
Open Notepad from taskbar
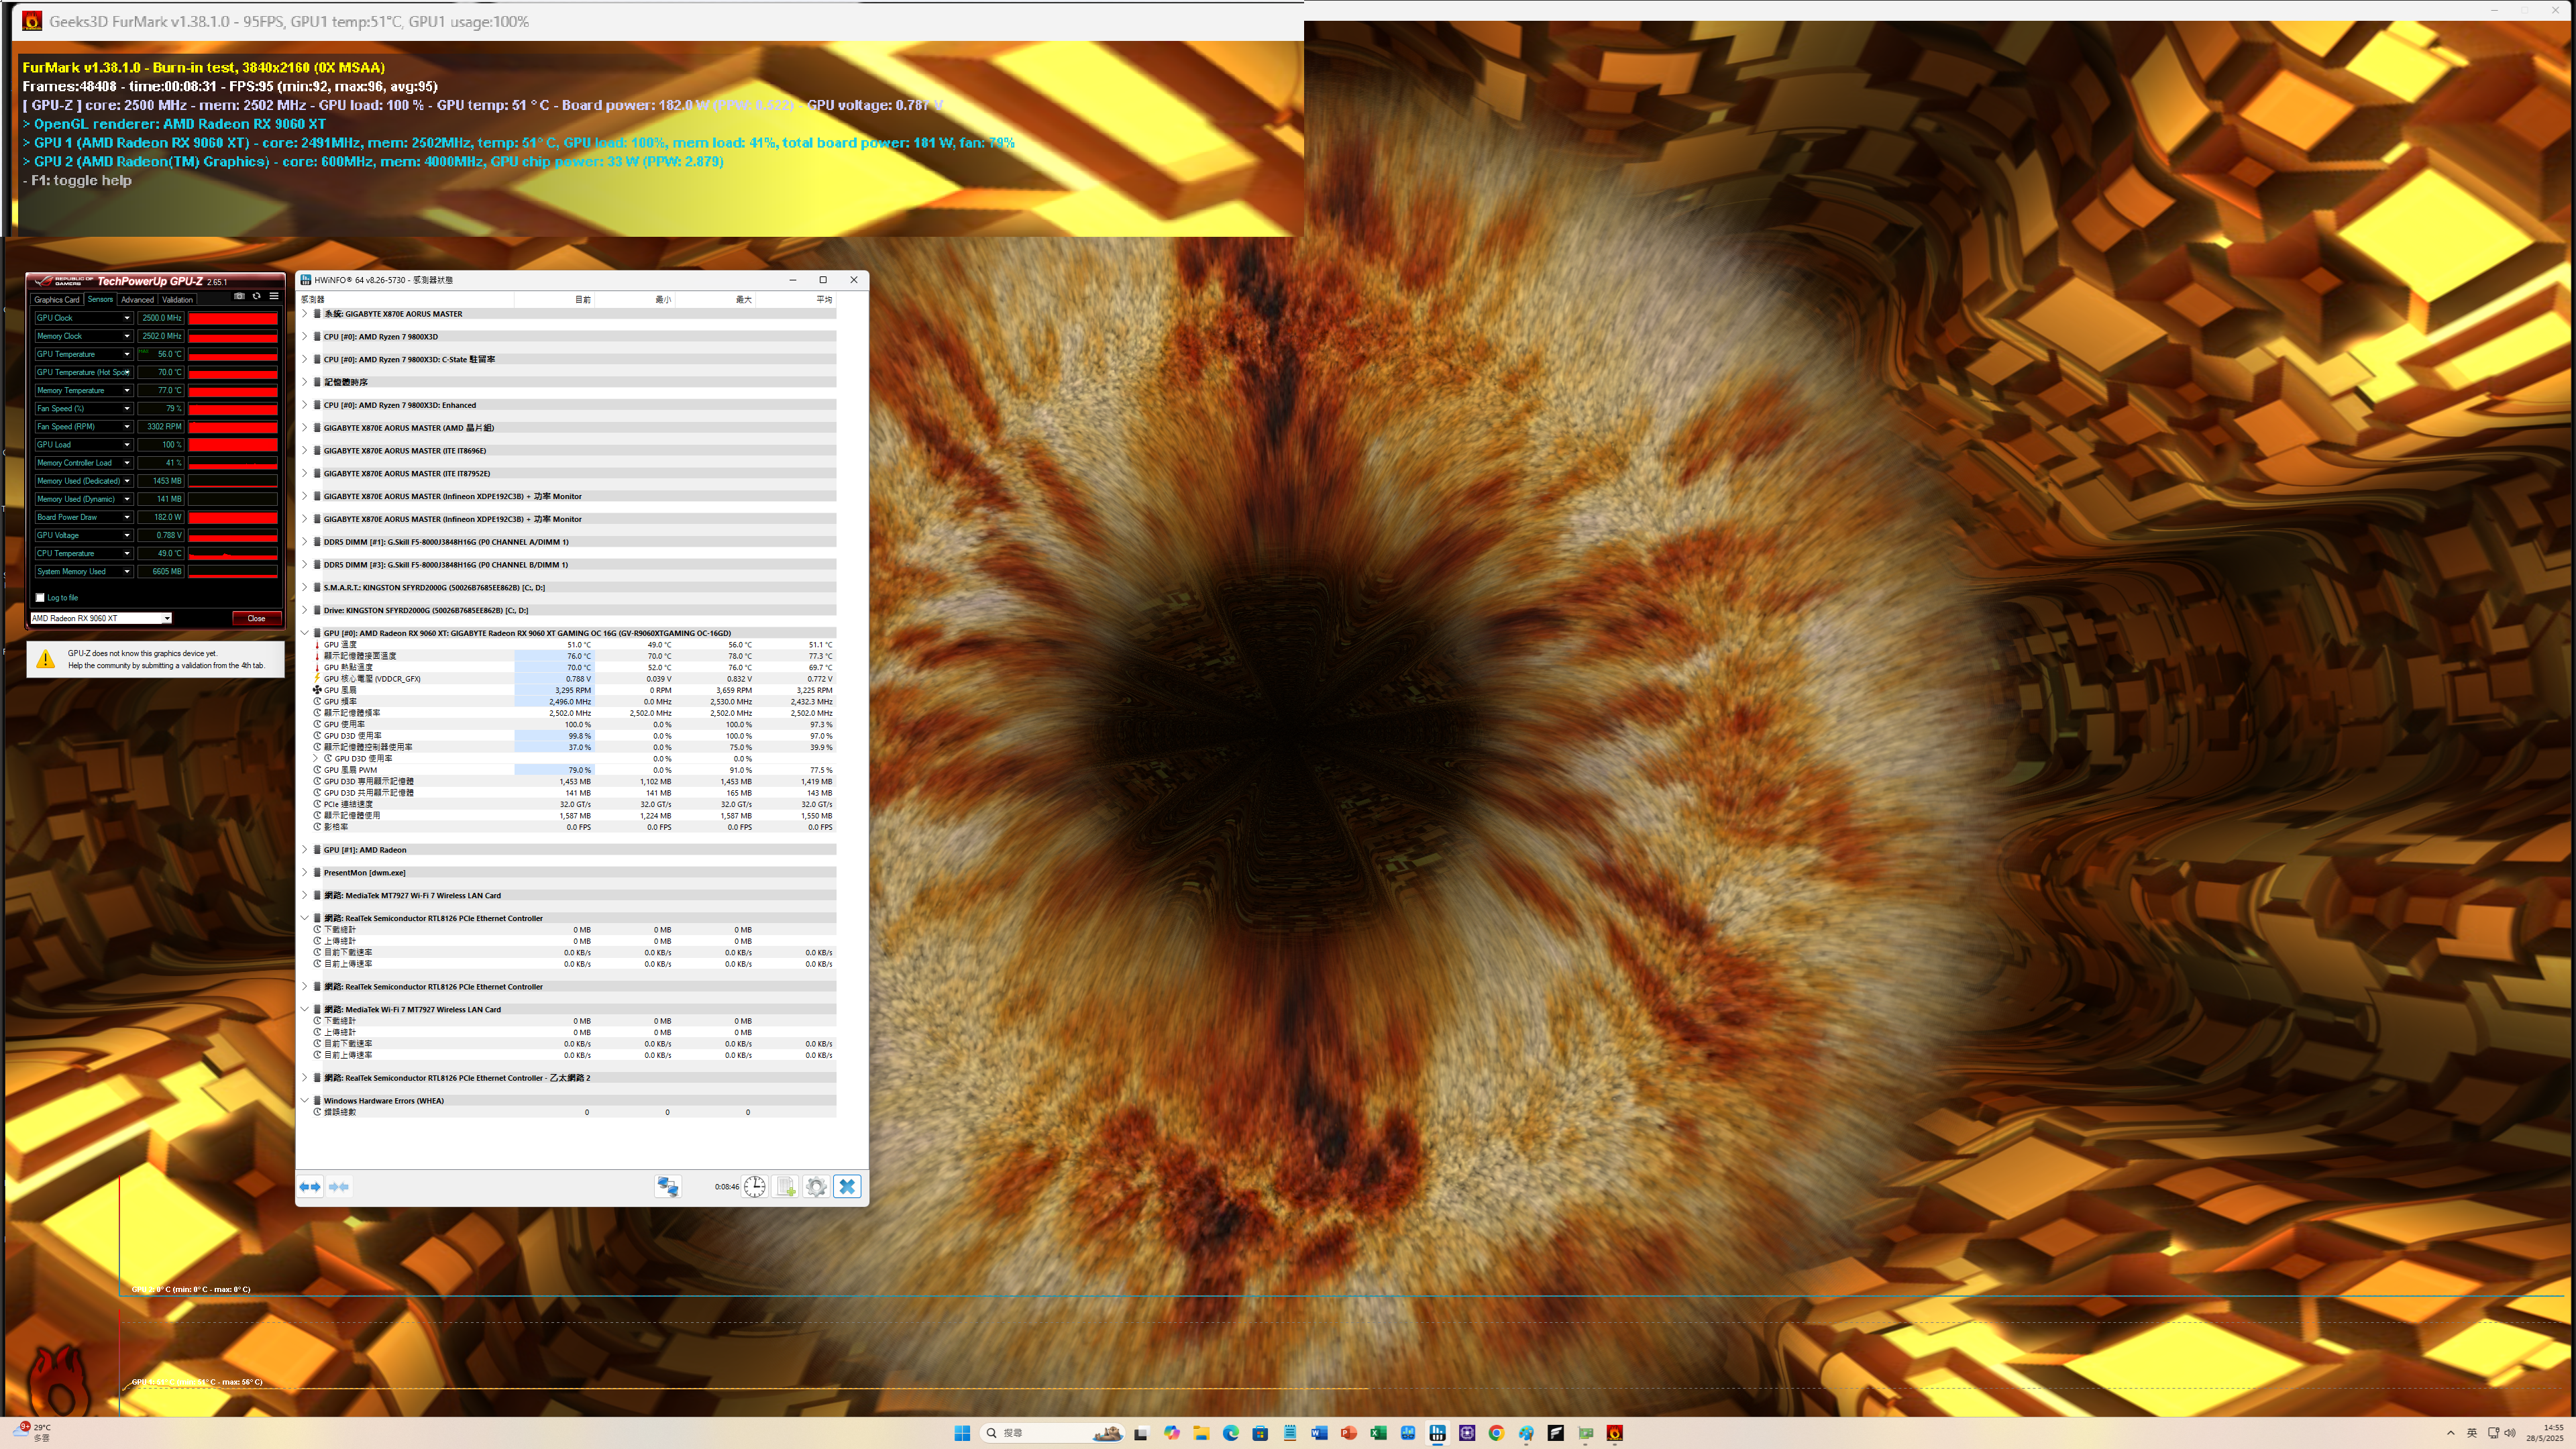pos(1290,1433)
